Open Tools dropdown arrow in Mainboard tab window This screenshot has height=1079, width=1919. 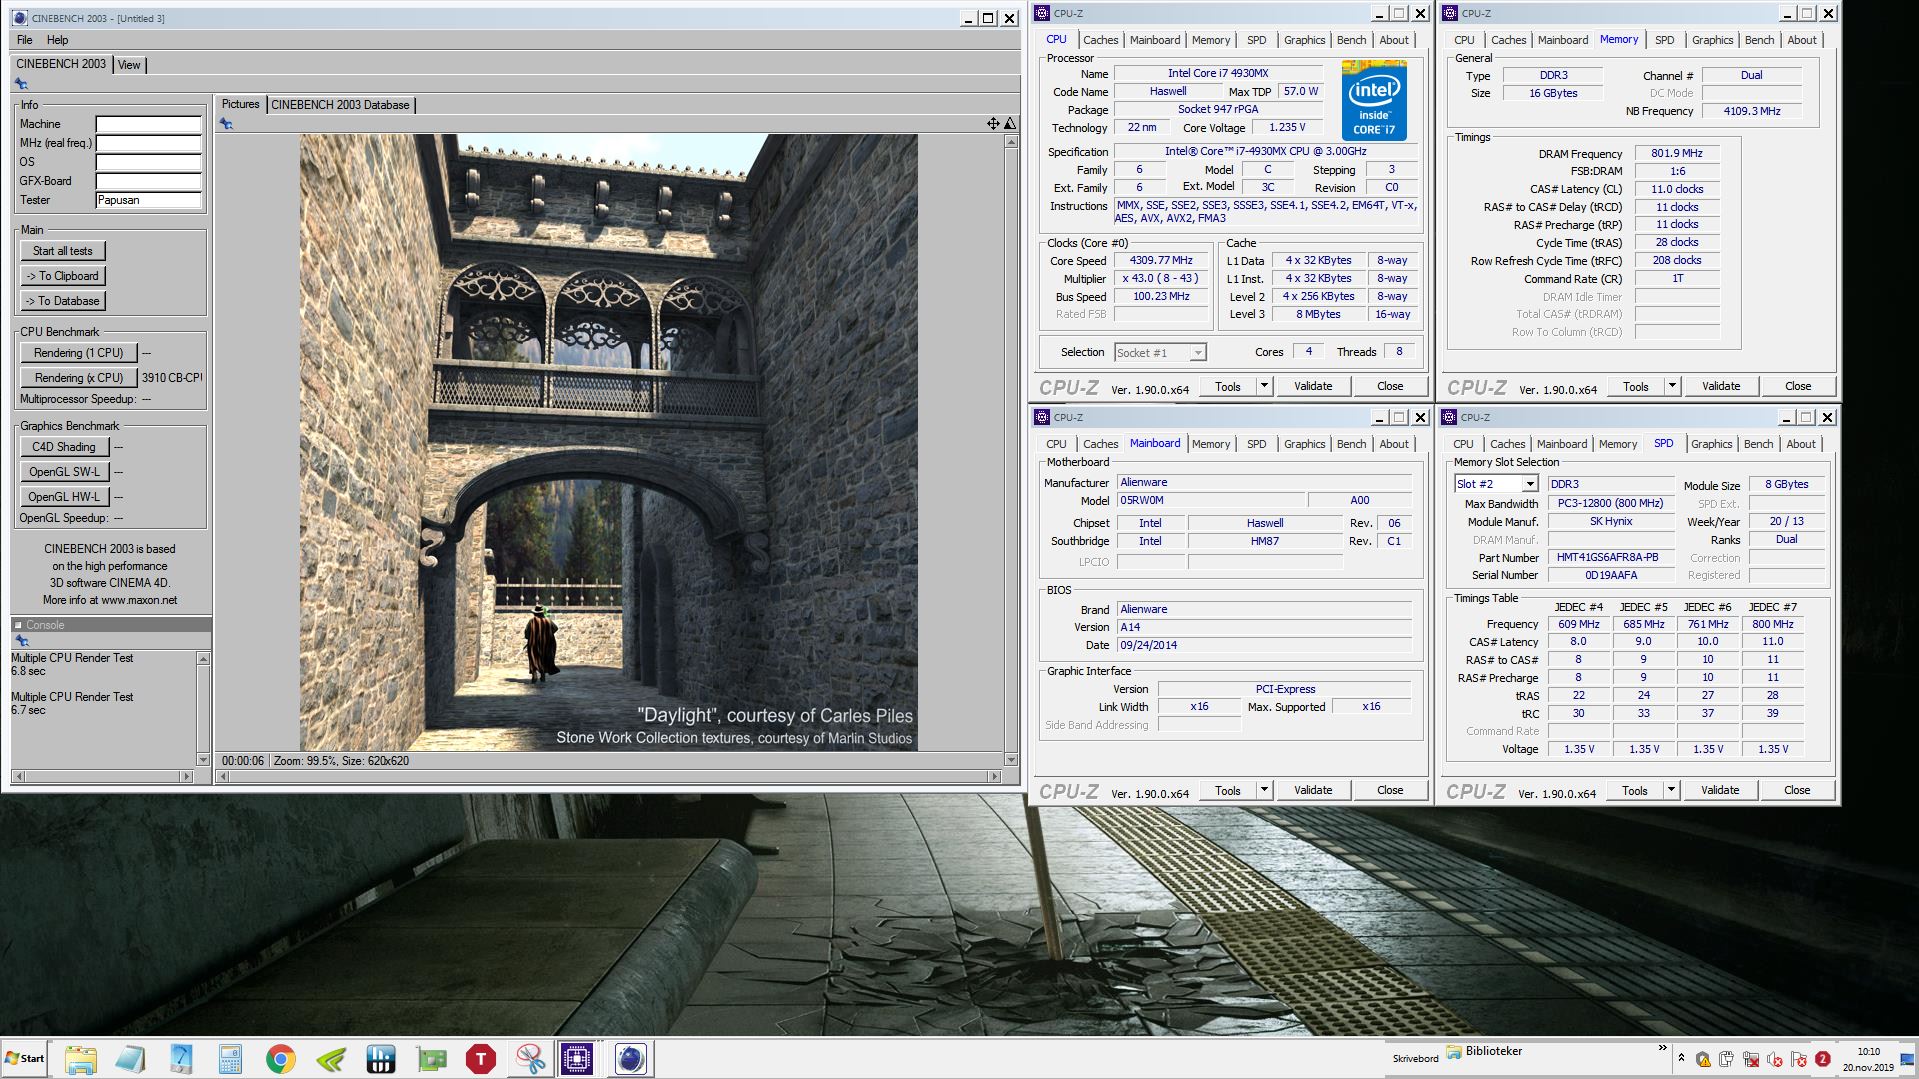click(x=1264, y=790)
